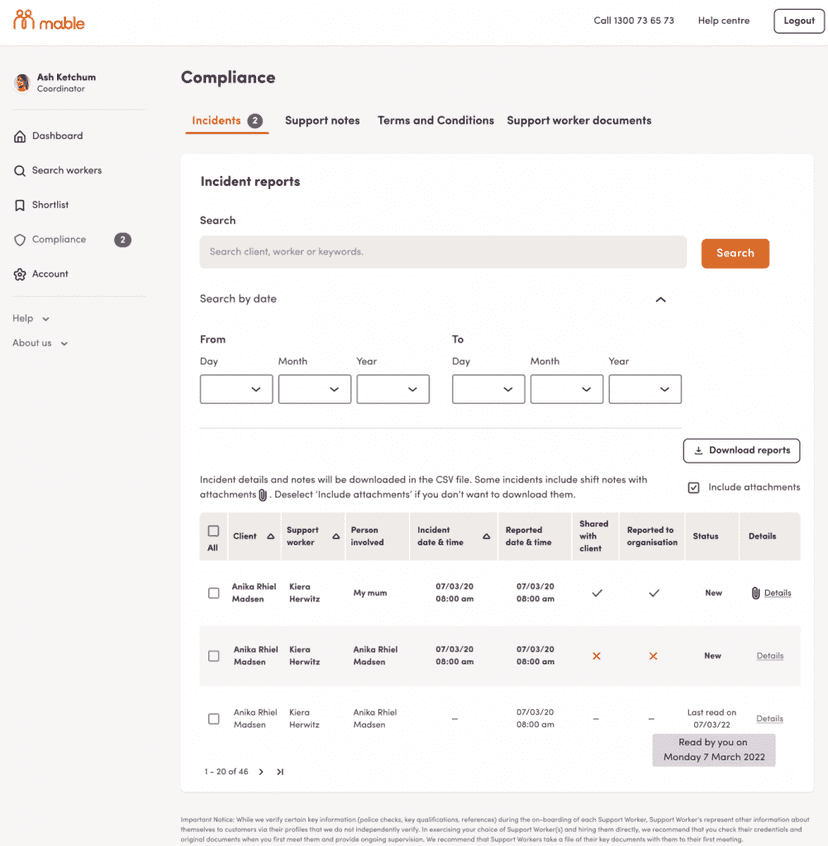Jump to last page of incident results
This screenshot has height=846, width=828.
280,772
